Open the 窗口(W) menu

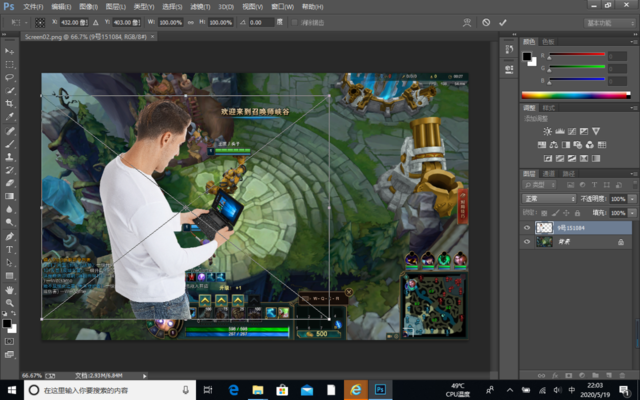tap(282, 7)
